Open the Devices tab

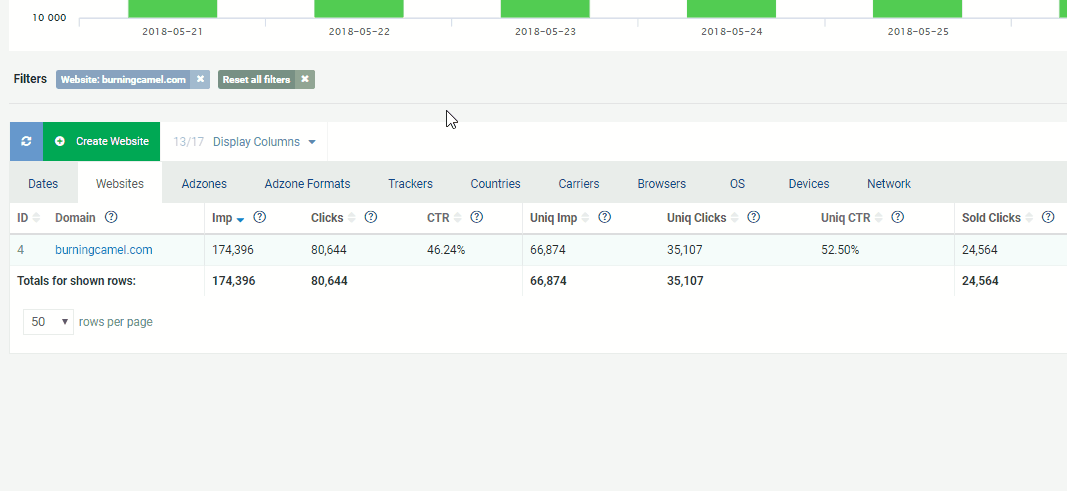809,184
